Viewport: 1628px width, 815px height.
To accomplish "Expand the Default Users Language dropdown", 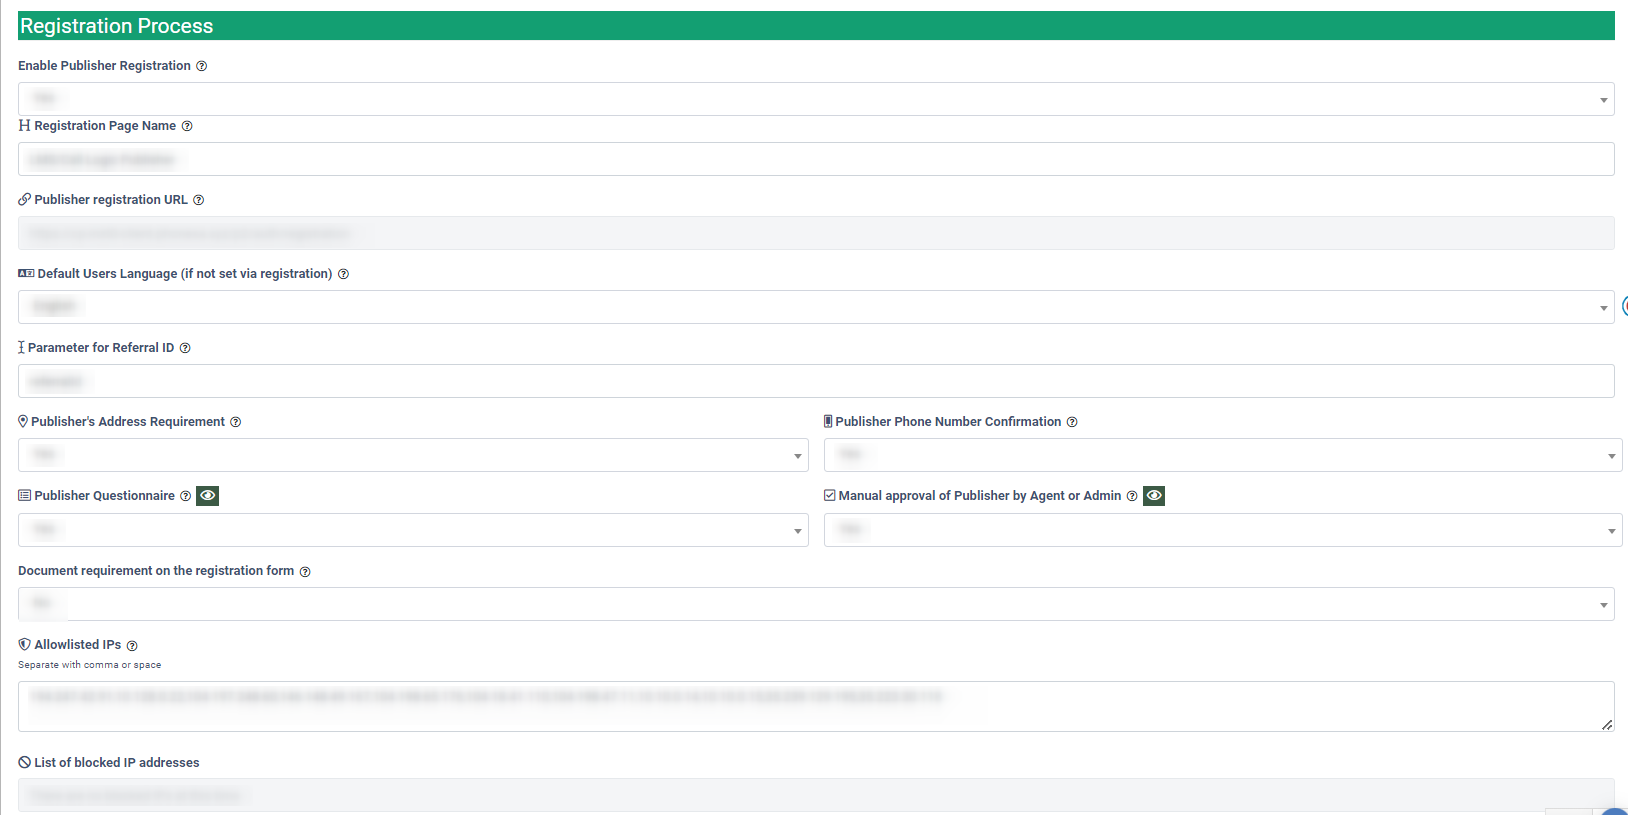I will point(815,307).
